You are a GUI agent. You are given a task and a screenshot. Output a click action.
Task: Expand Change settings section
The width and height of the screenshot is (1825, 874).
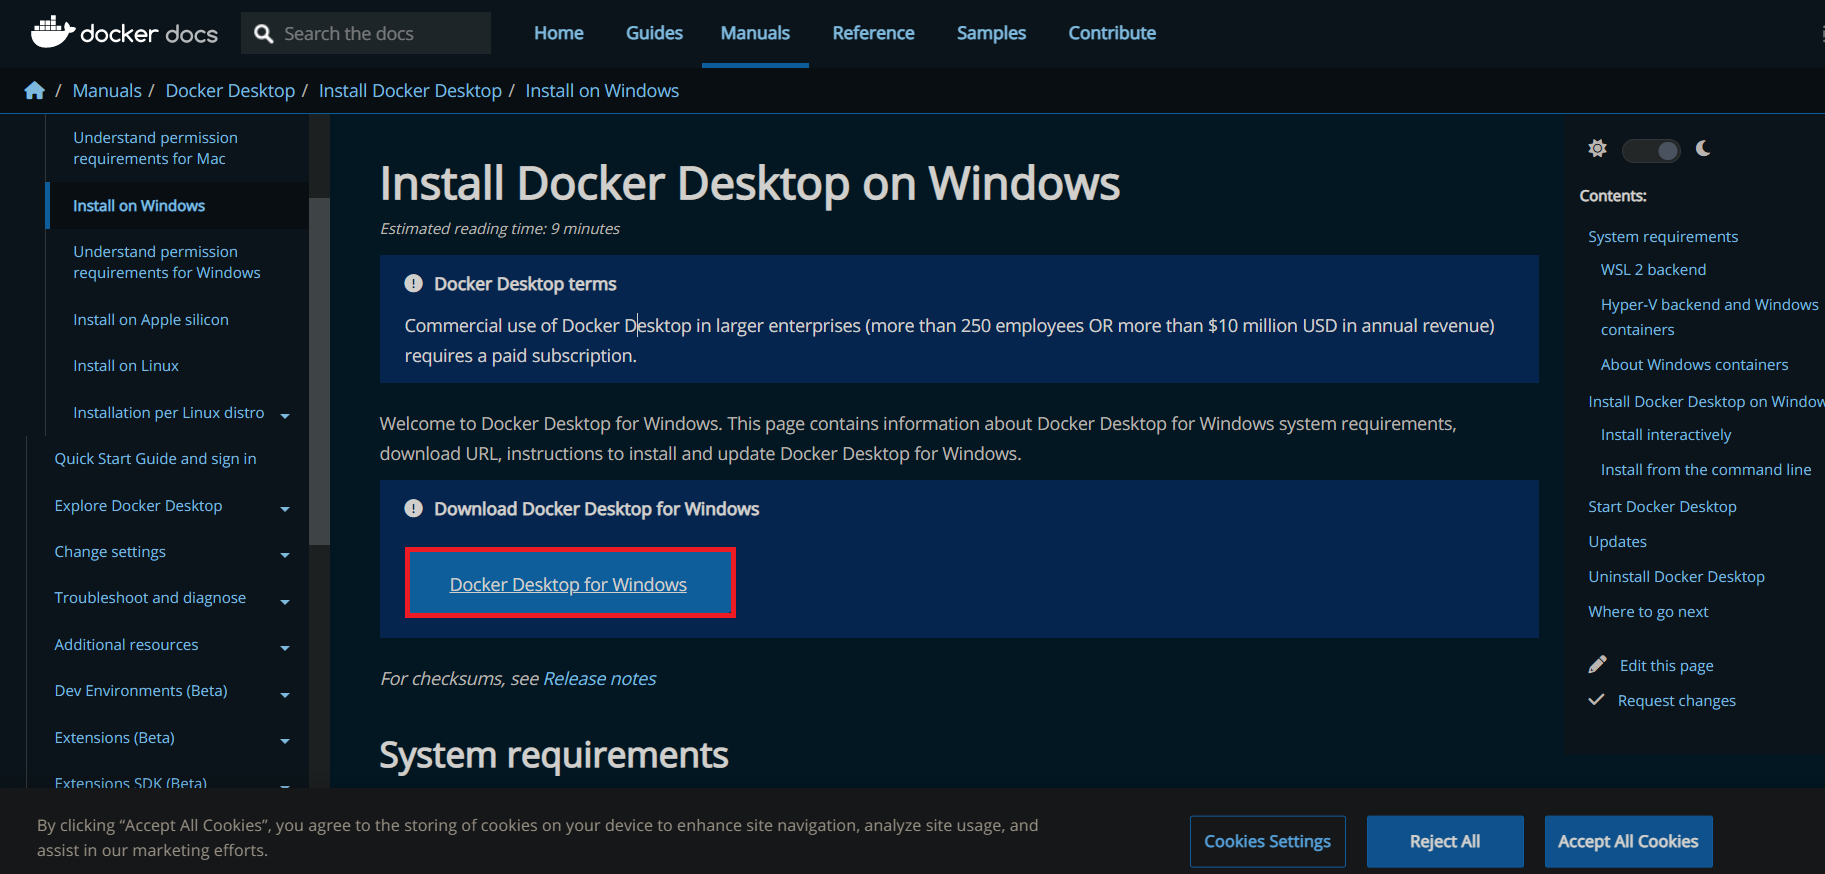[285, 555]
